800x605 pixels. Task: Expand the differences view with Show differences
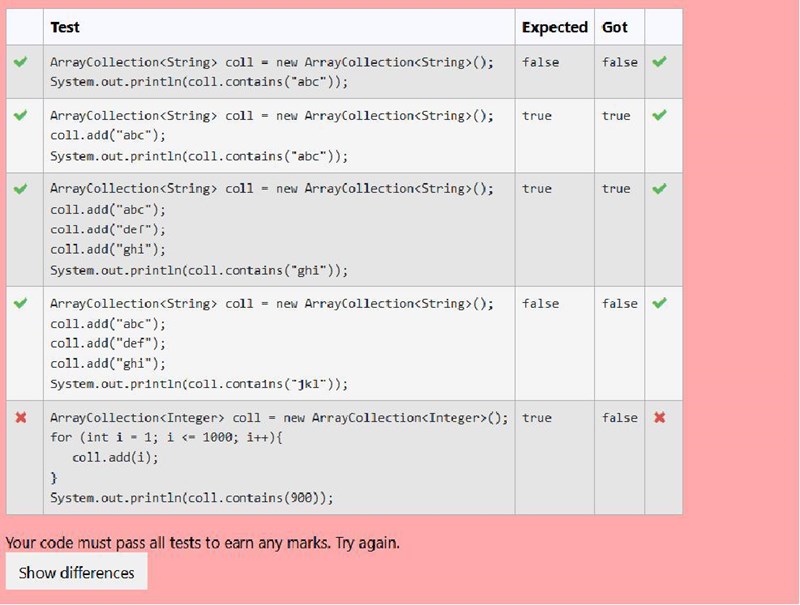76,572
